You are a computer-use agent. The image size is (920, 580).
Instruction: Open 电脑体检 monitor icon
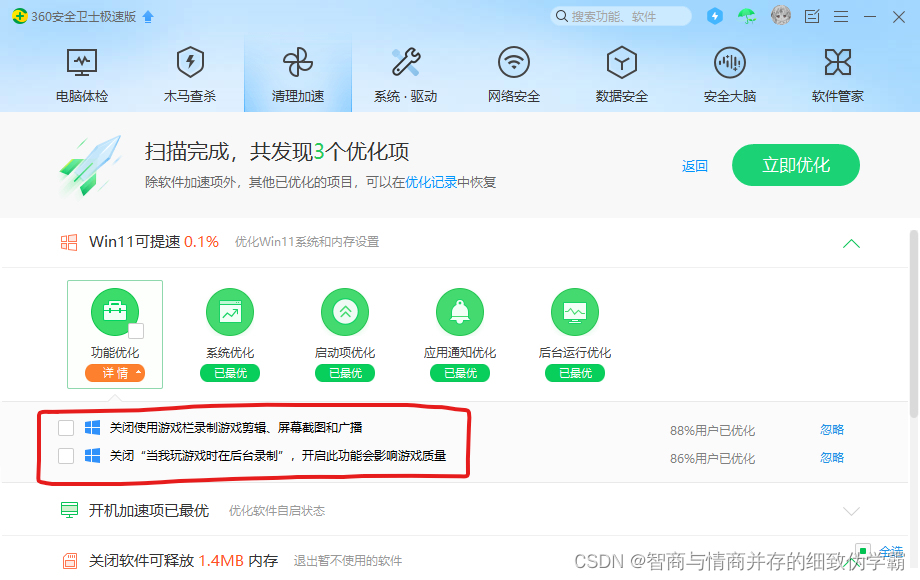[x=82, y=63]
